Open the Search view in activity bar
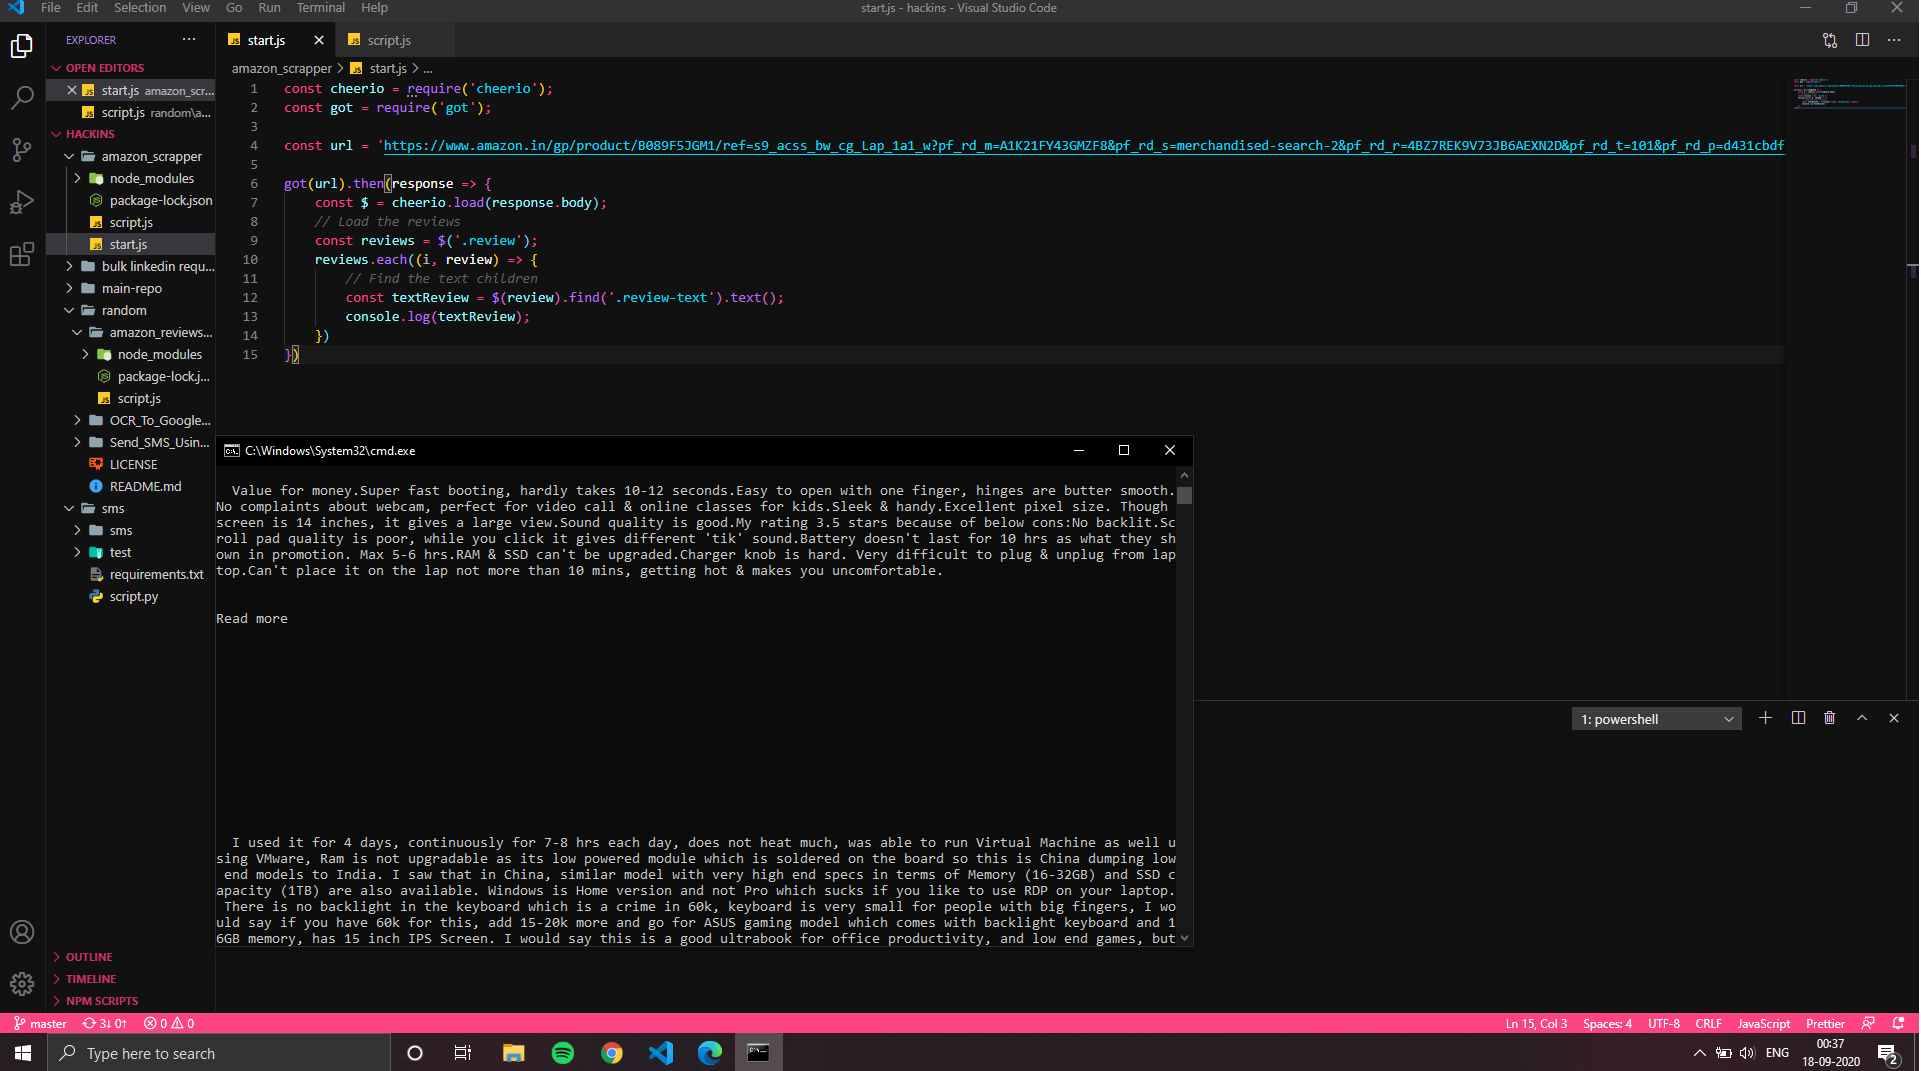The width and height of the screenshot is (1921, 1071). (22, 98)
